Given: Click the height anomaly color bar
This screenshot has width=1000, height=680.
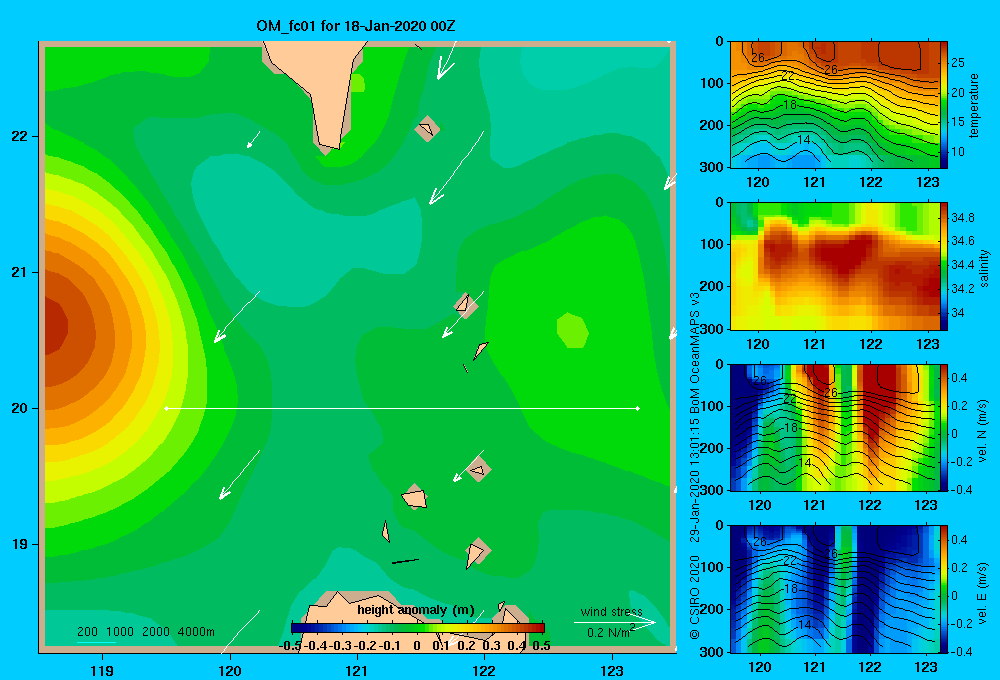Looking at the screenshot, I should click(418, 628).
